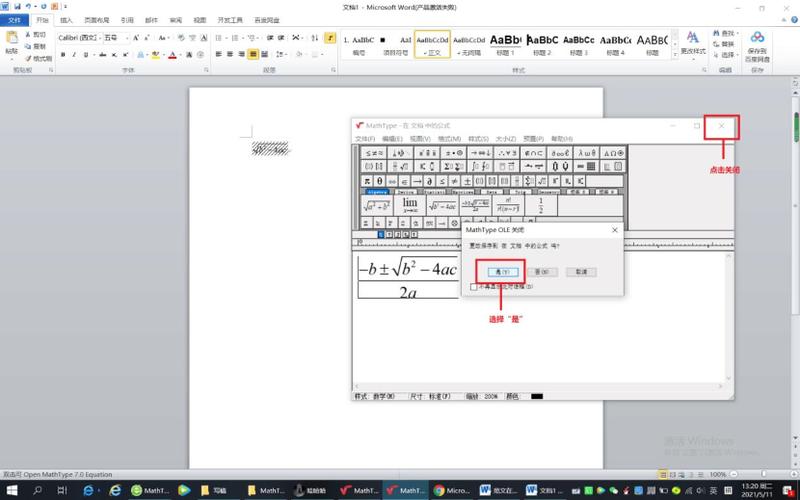Screen dimensions: 800x500
Task: Click the MathType vertical scrollbar
Action: 729,316
